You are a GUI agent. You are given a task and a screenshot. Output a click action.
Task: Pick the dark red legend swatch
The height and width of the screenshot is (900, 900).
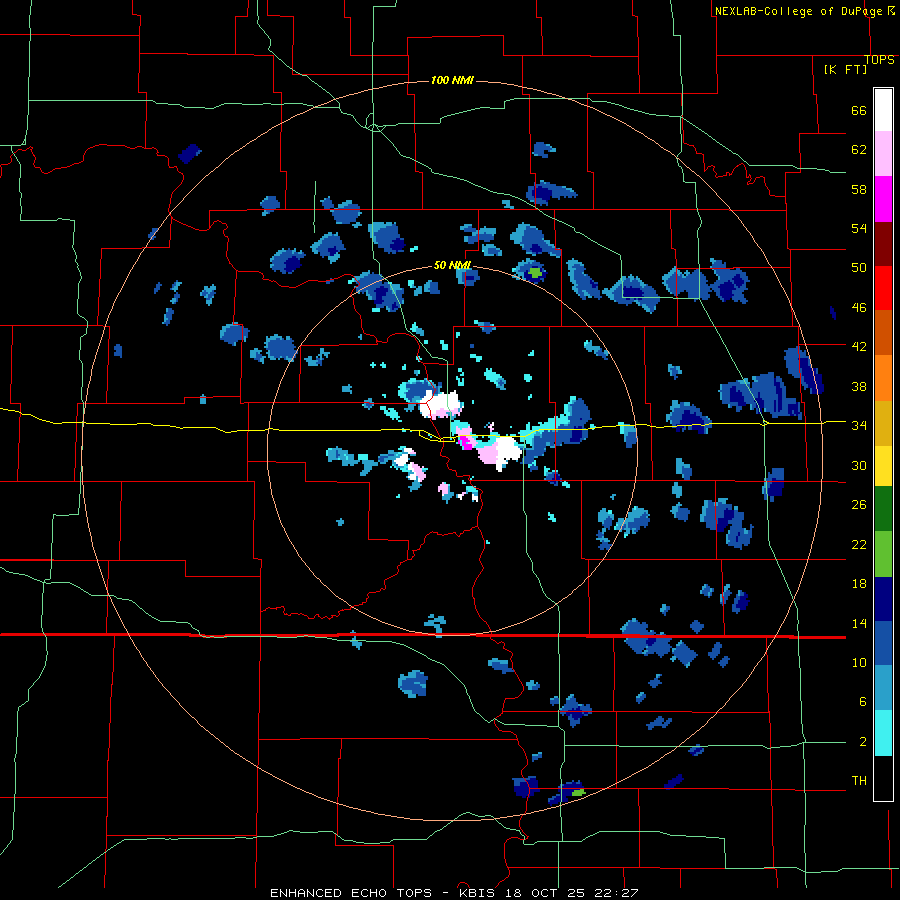click(883, 244)
